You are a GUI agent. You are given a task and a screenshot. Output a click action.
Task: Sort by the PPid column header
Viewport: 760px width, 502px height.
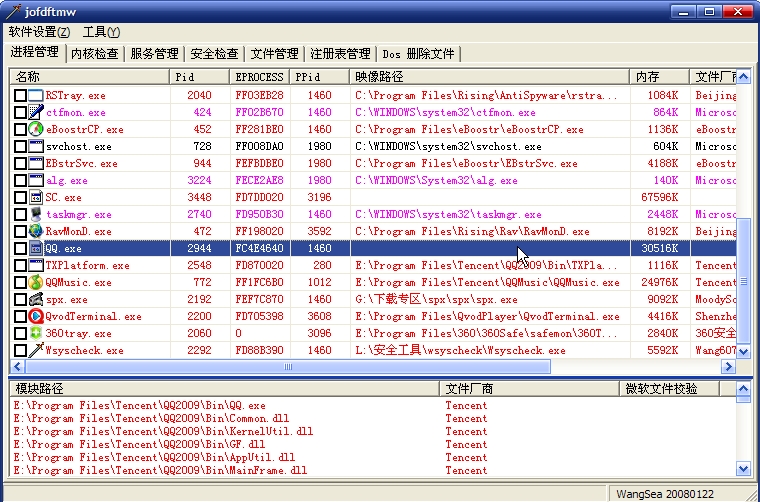point(319,77)
